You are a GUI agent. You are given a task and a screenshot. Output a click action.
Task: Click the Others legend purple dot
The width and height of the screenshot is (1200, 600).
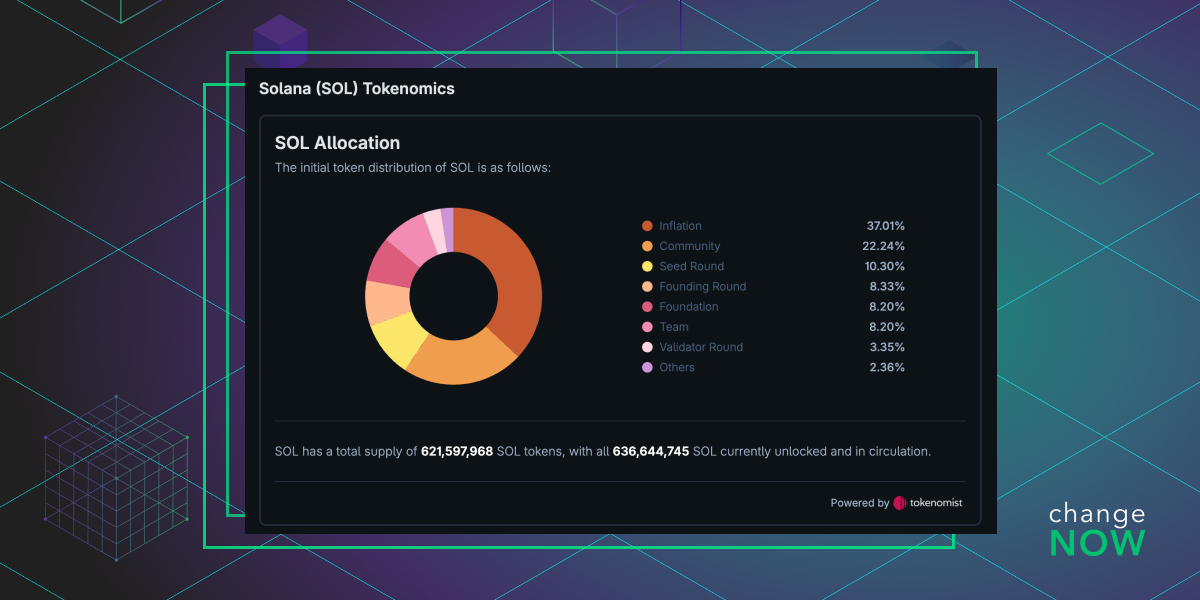pos(647,367)
